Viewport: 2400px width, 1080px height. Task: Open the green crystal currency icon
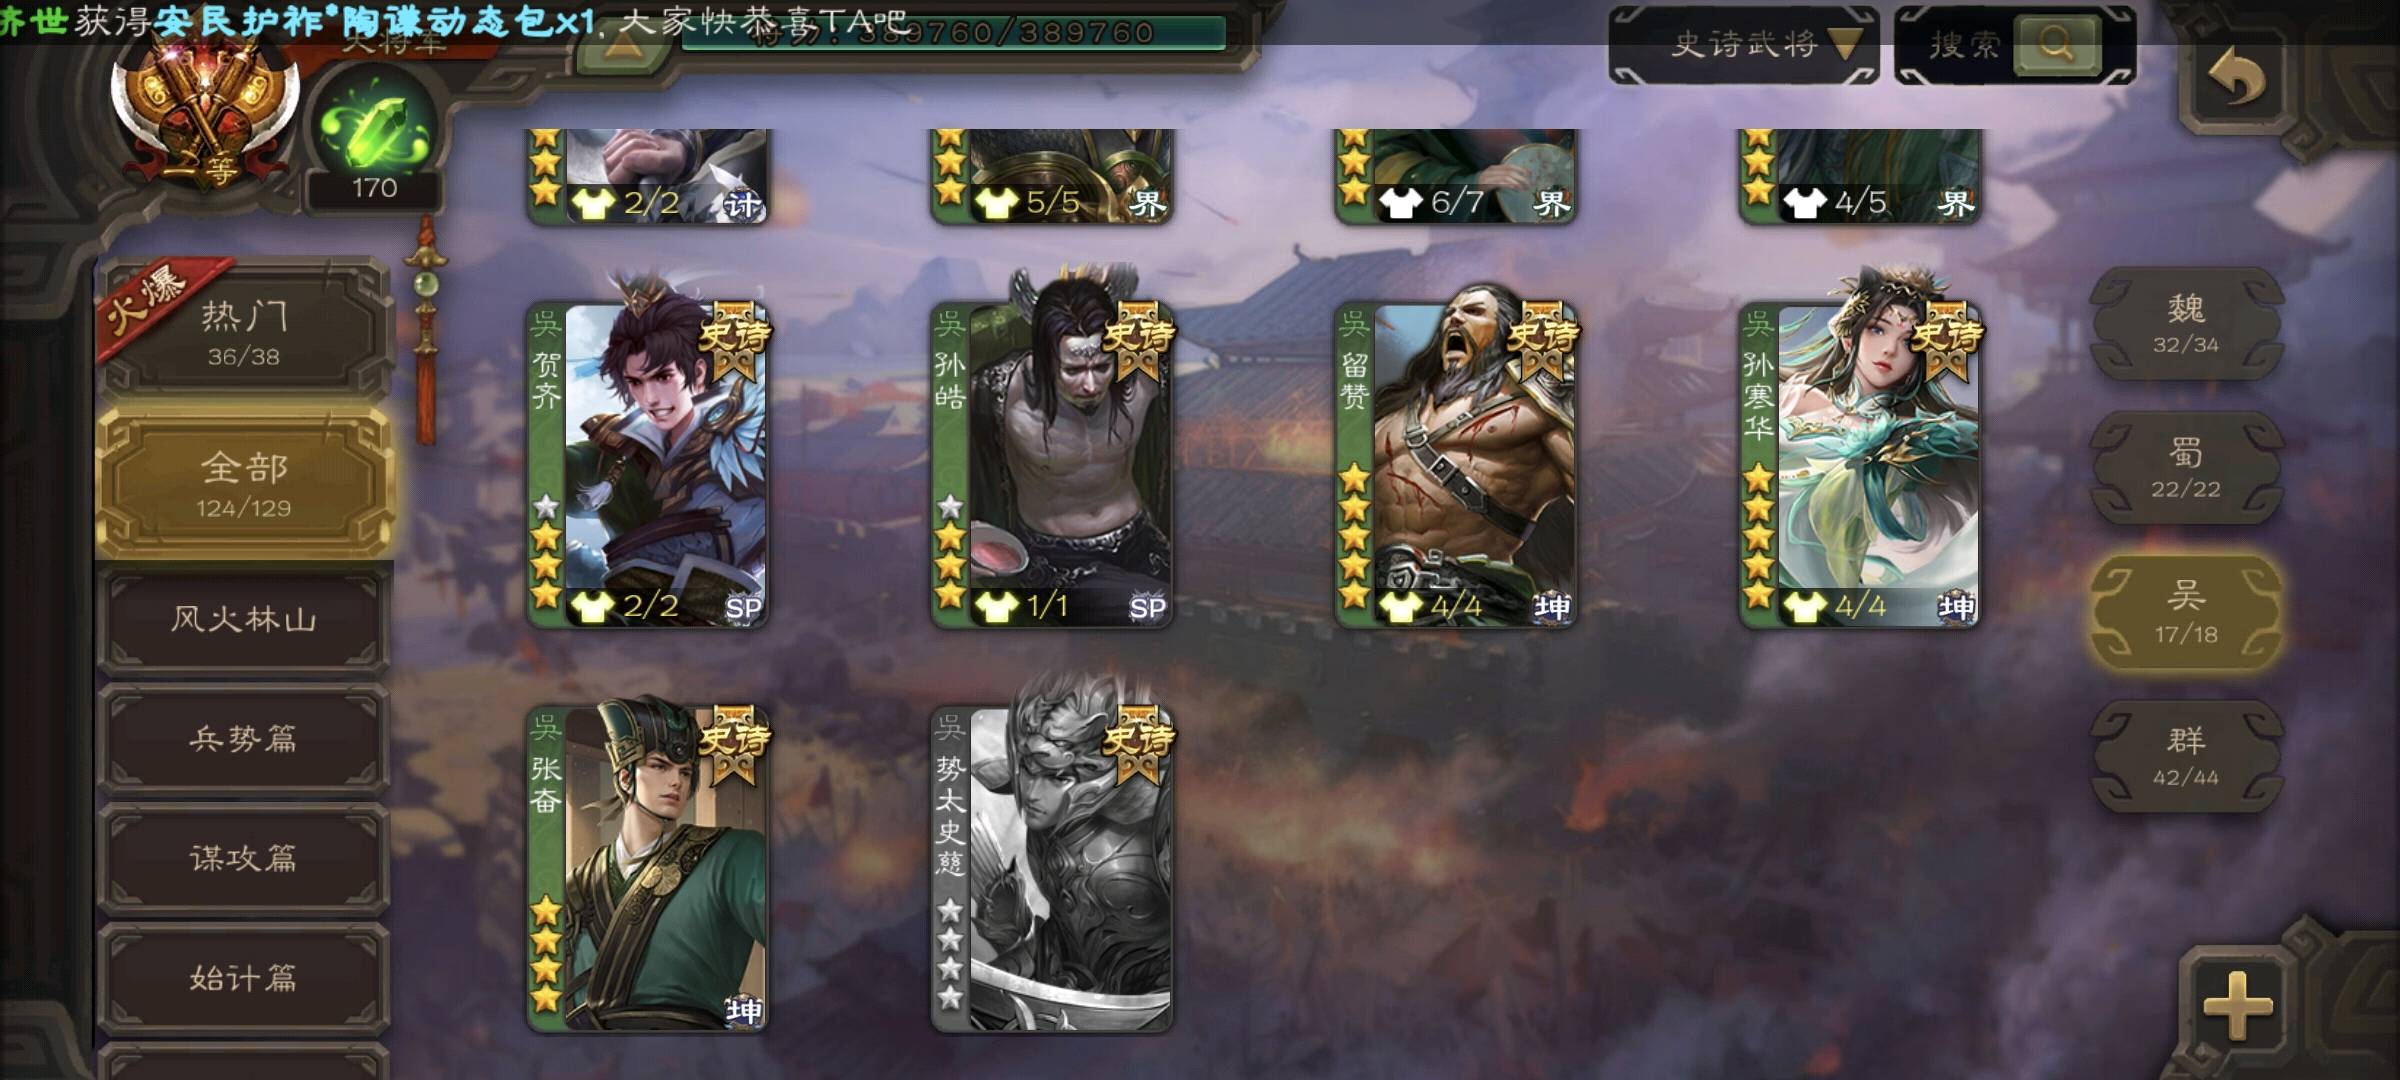pyautogui.click(x=374, y=130)
